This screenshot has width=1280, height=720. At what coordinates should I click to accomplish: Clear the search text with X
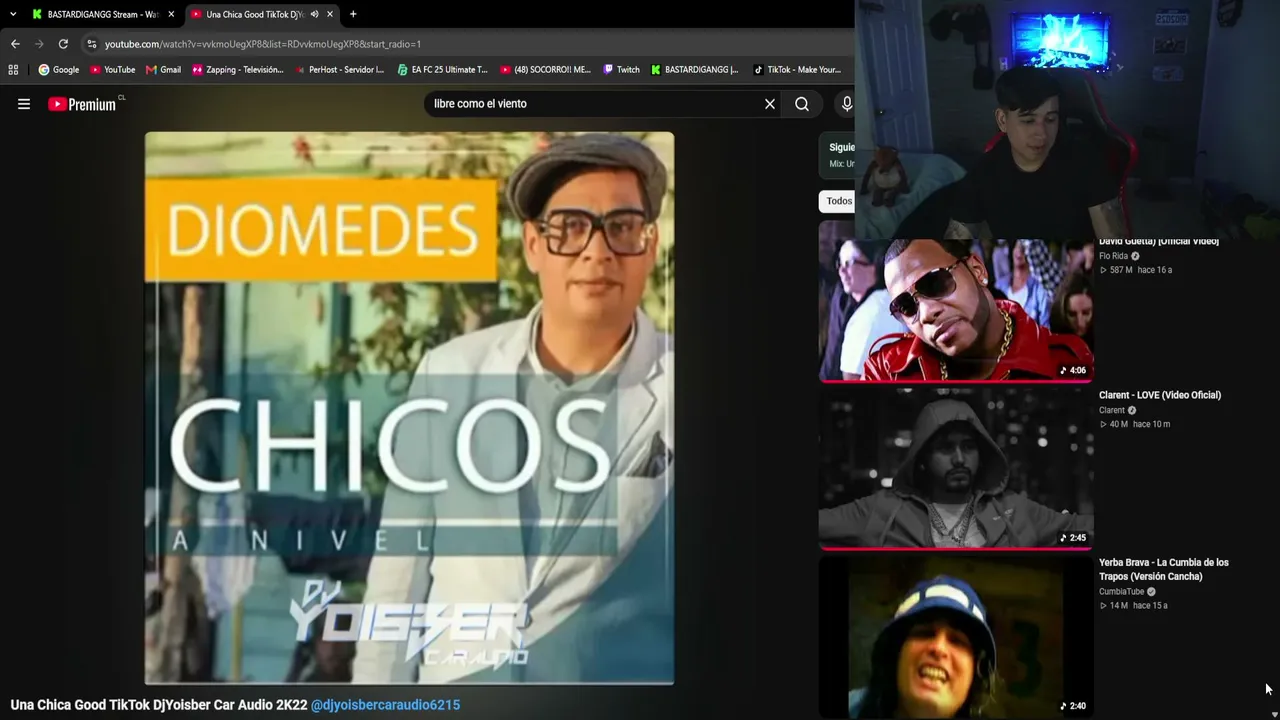pos(770,104)
